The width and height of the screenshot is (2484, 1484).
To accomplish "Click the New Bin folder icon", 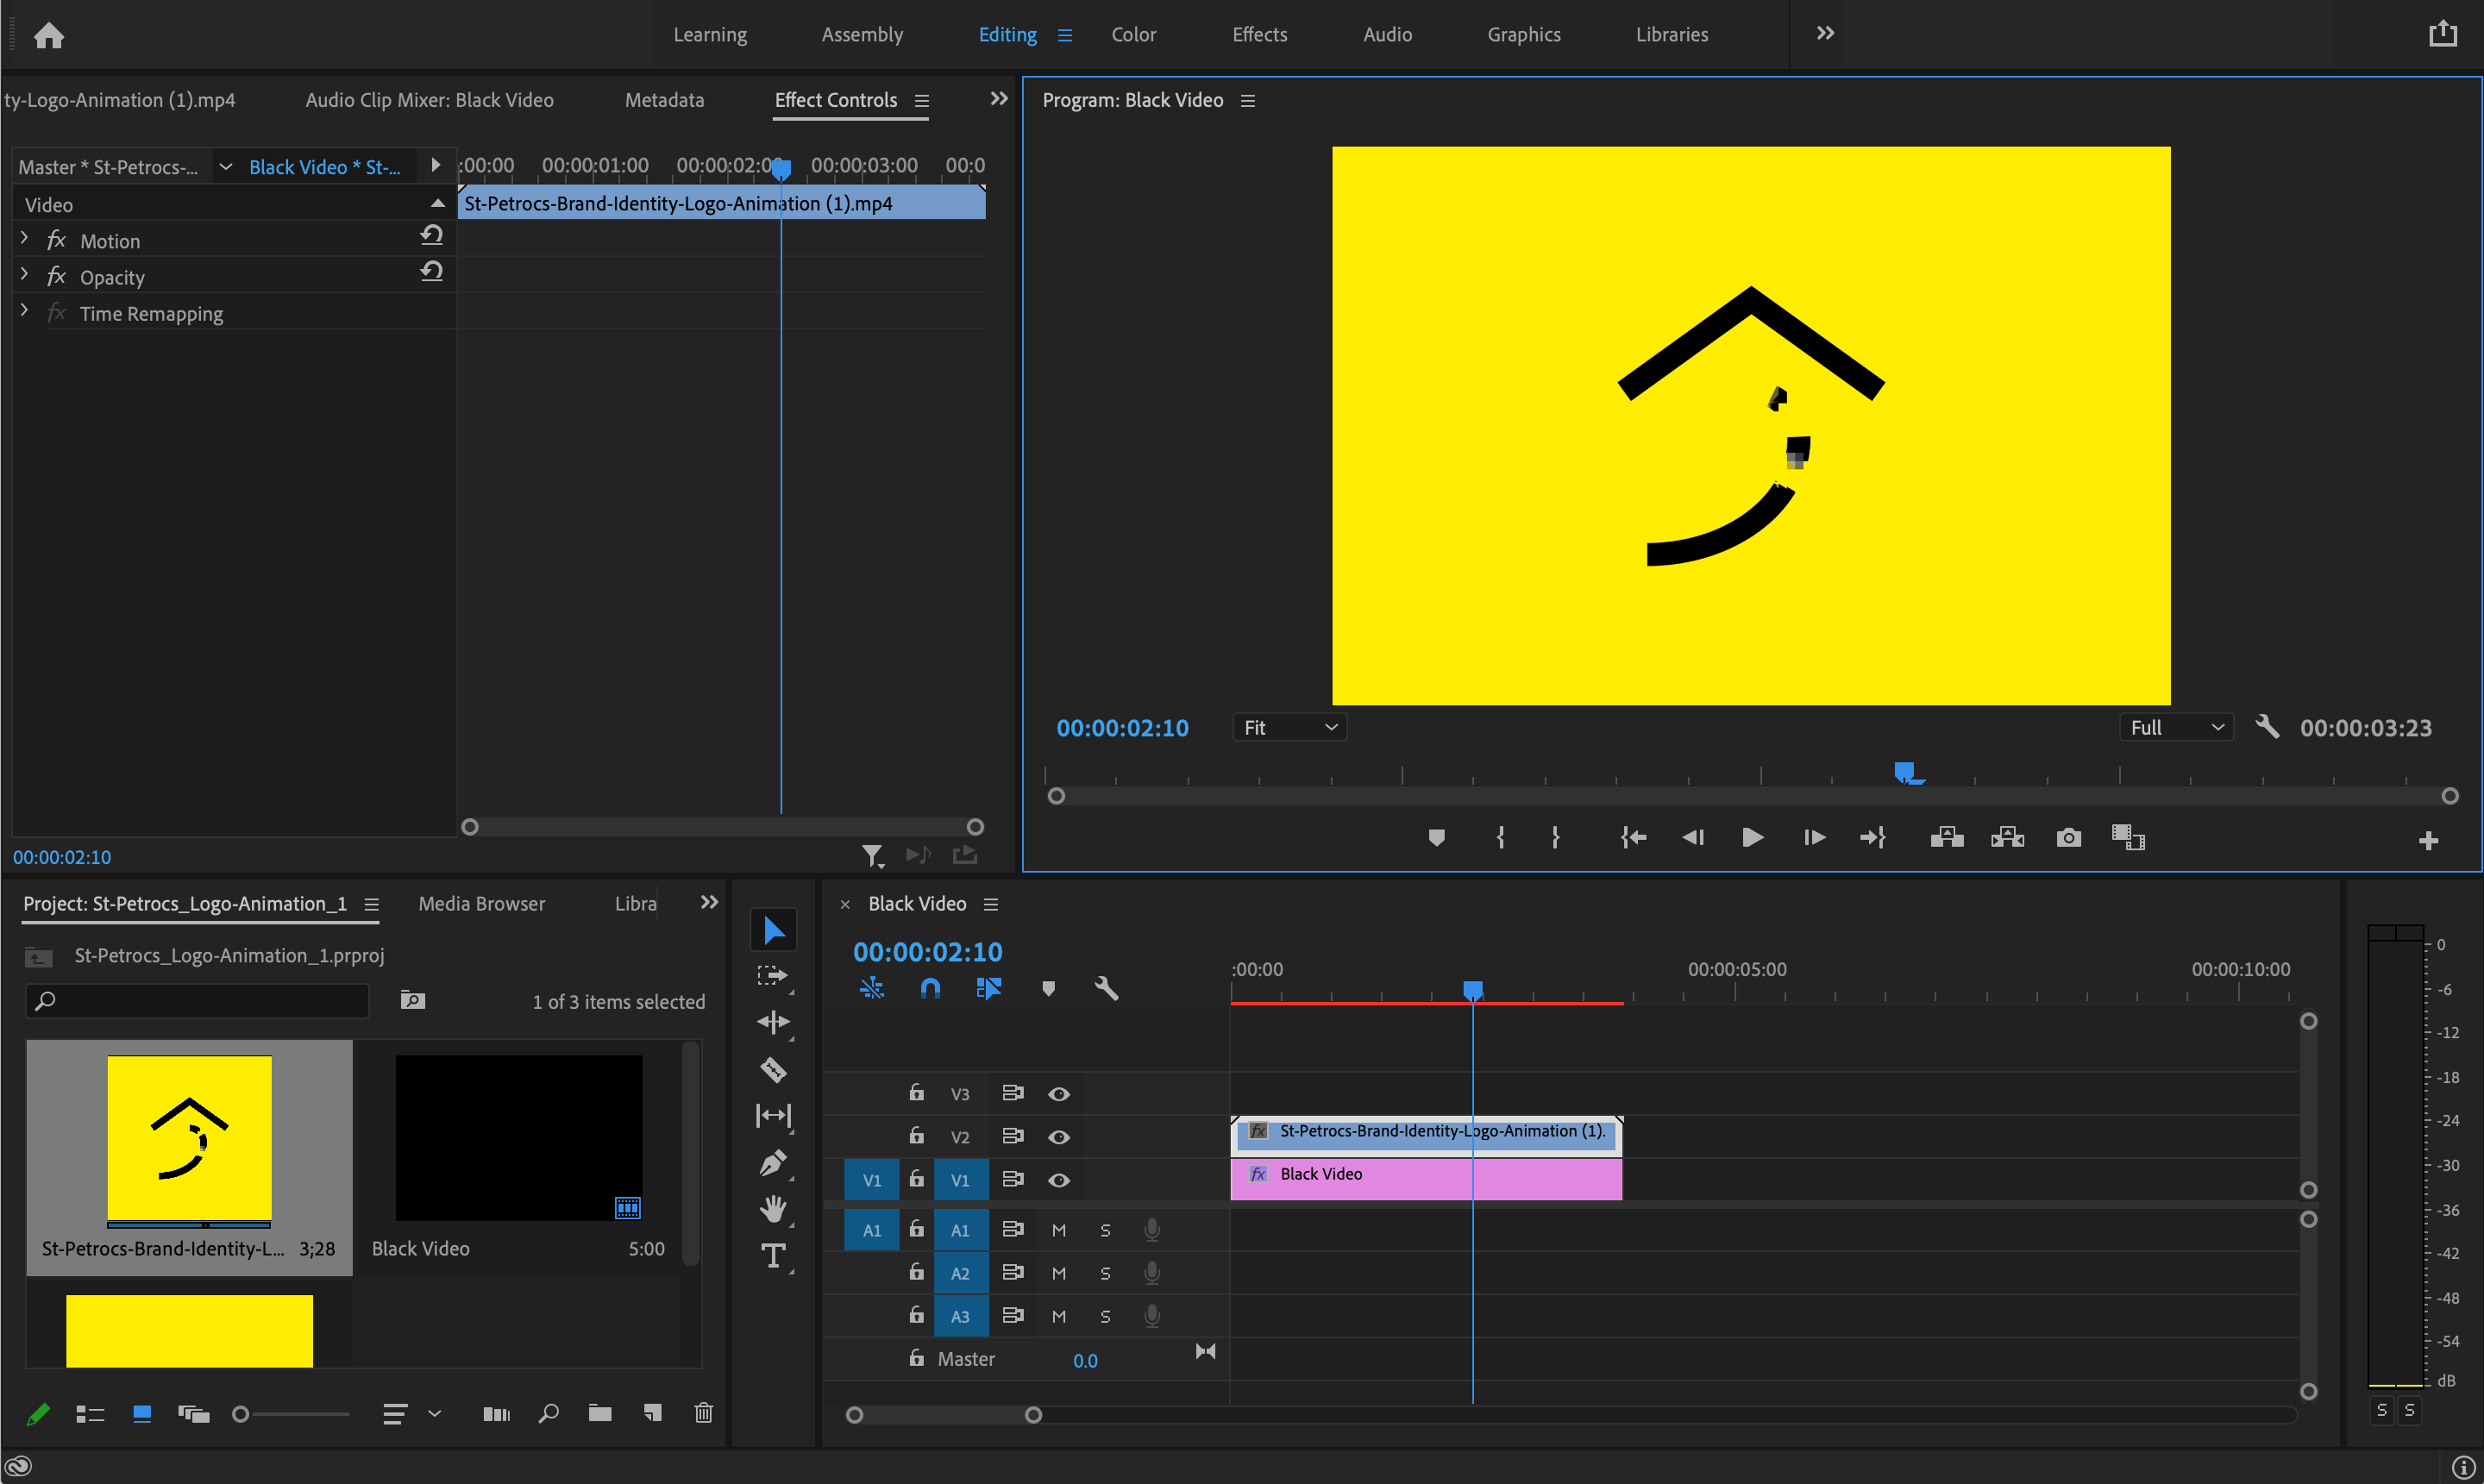I will pyautogui.click(x=600, y=1413).
